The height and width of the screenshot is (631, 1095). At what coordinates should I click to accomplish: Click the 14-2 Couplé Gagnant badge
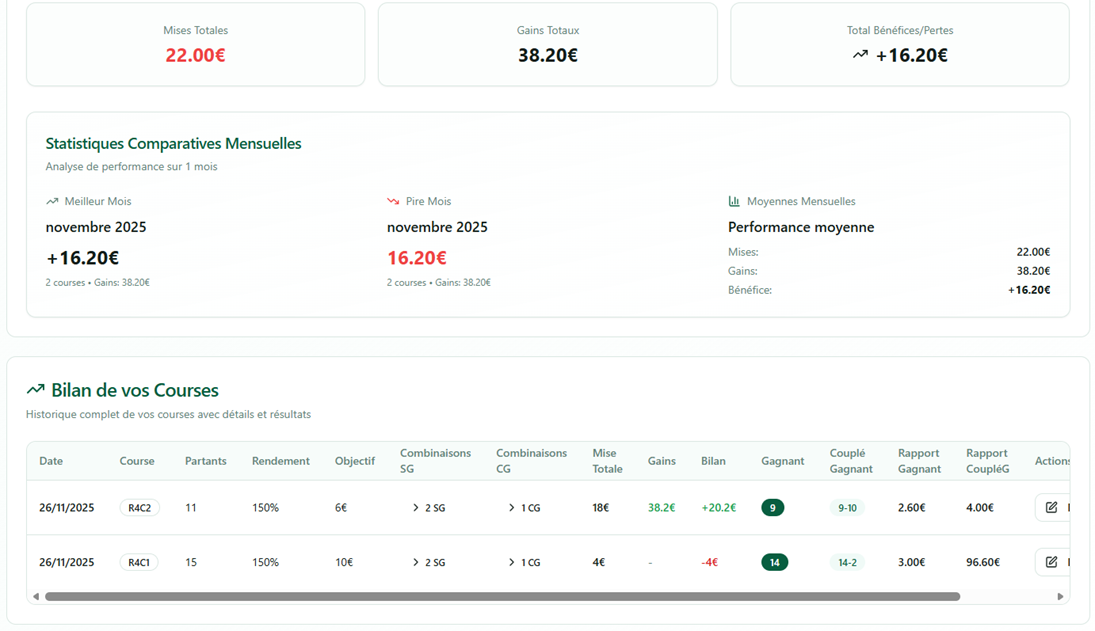(847, 562)
